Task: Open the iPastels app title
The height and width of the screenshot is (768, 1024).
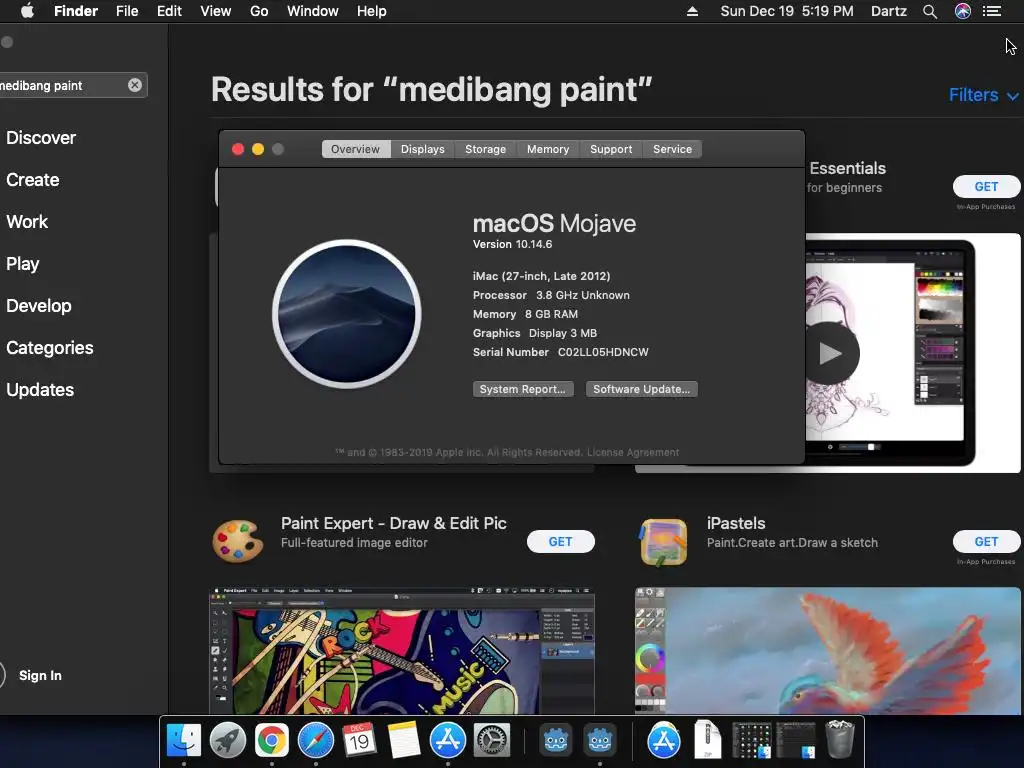Action: point(736,523)
